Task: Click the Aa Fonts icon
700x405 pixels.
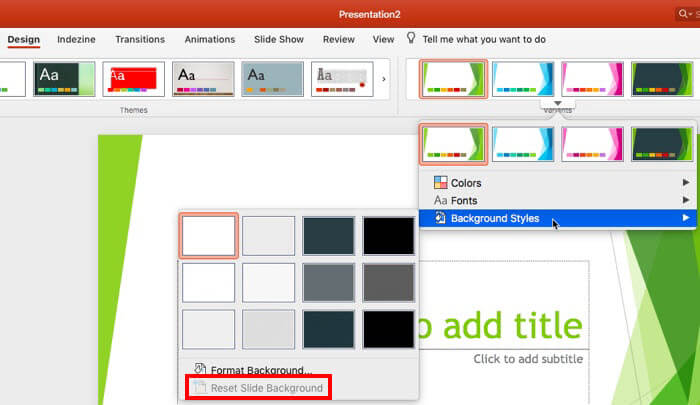Action: (x=441, y=200)
